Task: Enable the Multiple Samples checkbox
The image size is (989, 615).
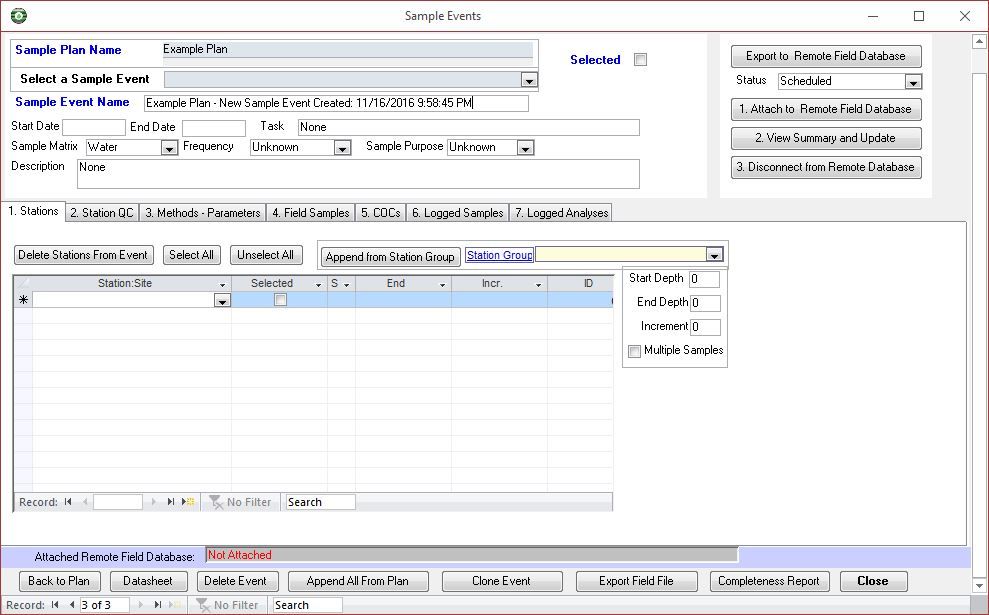Action: (635, 351)
